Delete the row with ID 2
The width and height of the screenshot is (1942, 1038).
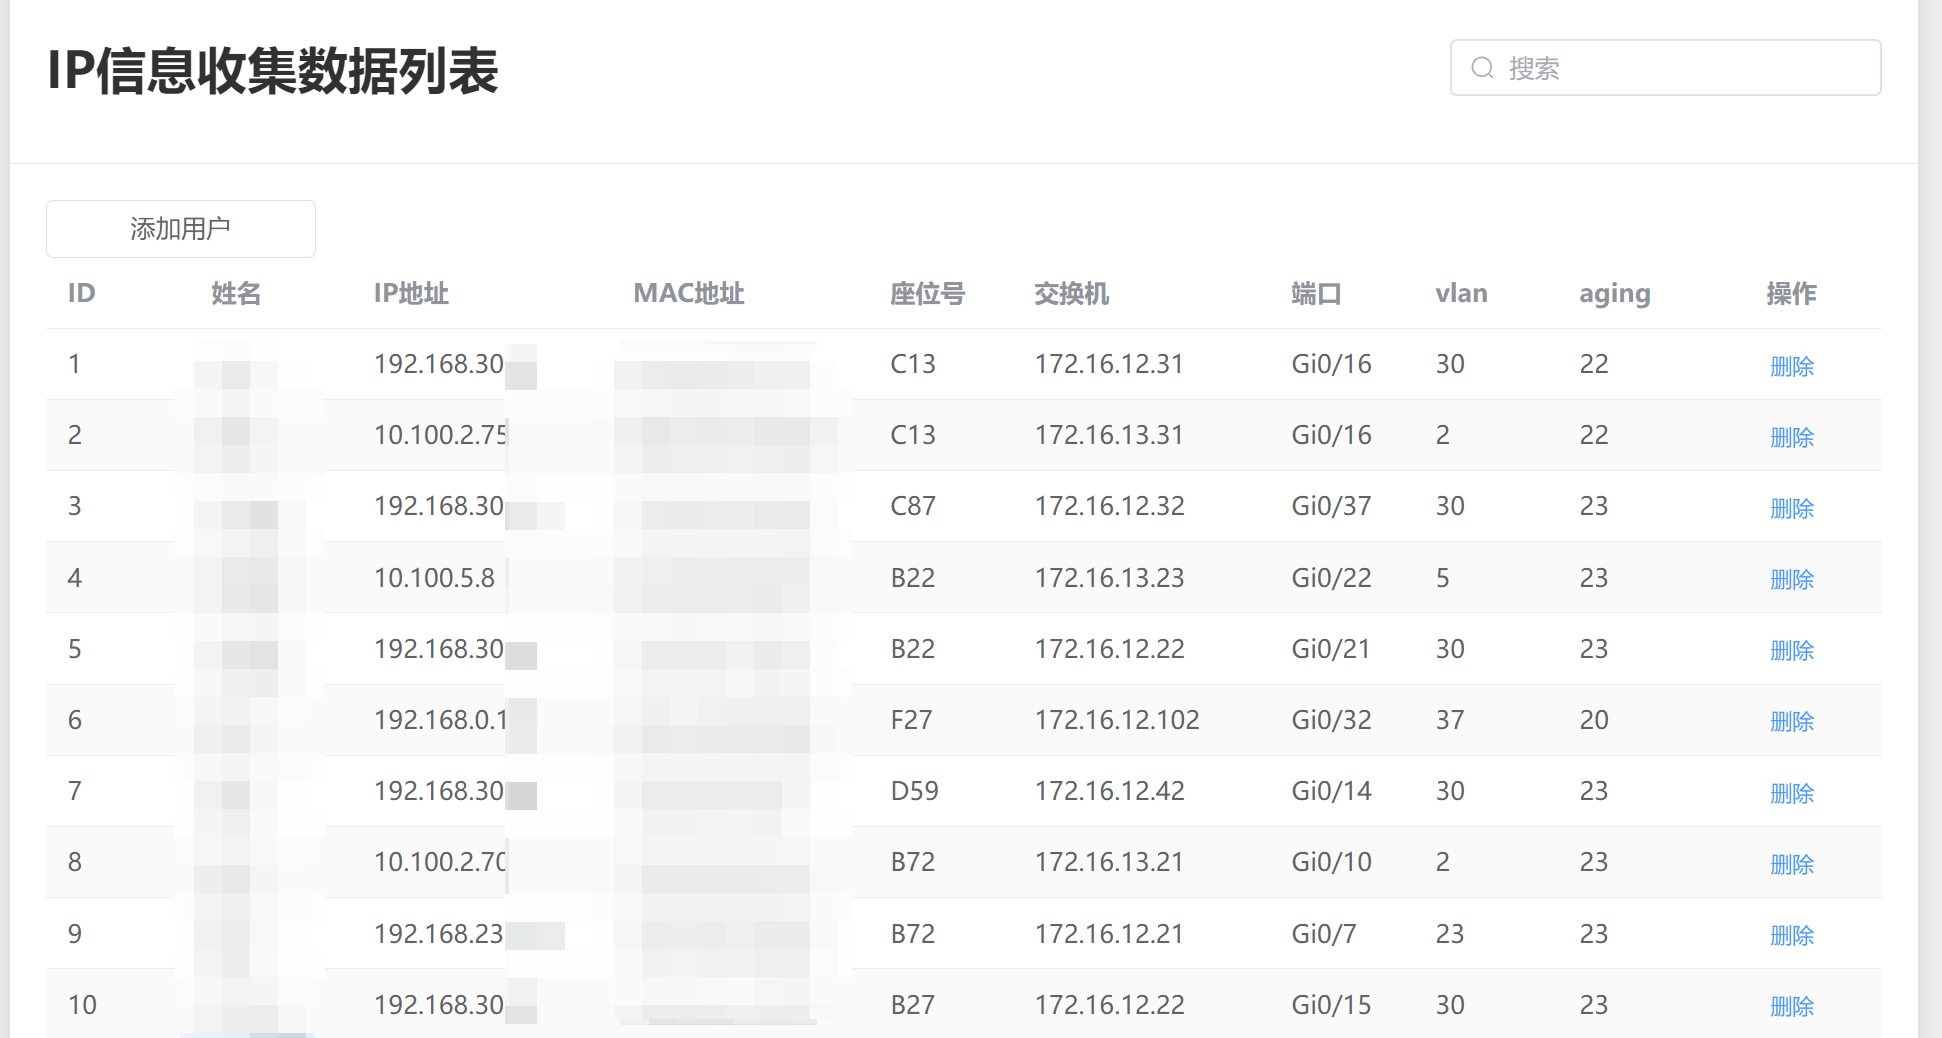tap(1791, 437)
